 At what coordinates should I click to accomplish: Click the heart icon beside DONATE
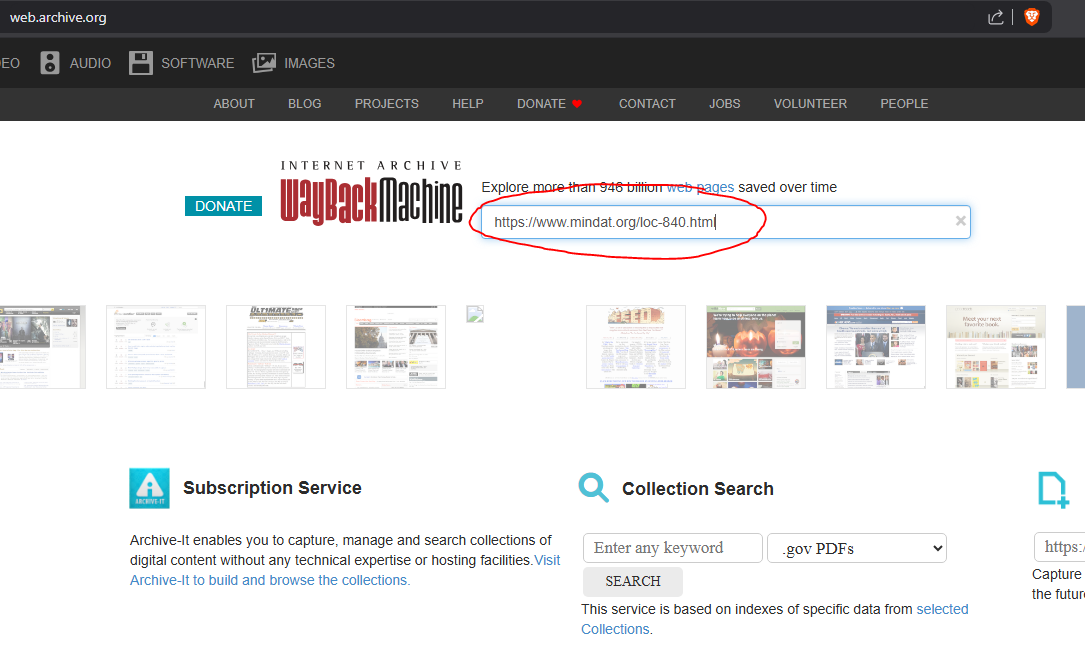pyautogui.click(x=577, y=104)
